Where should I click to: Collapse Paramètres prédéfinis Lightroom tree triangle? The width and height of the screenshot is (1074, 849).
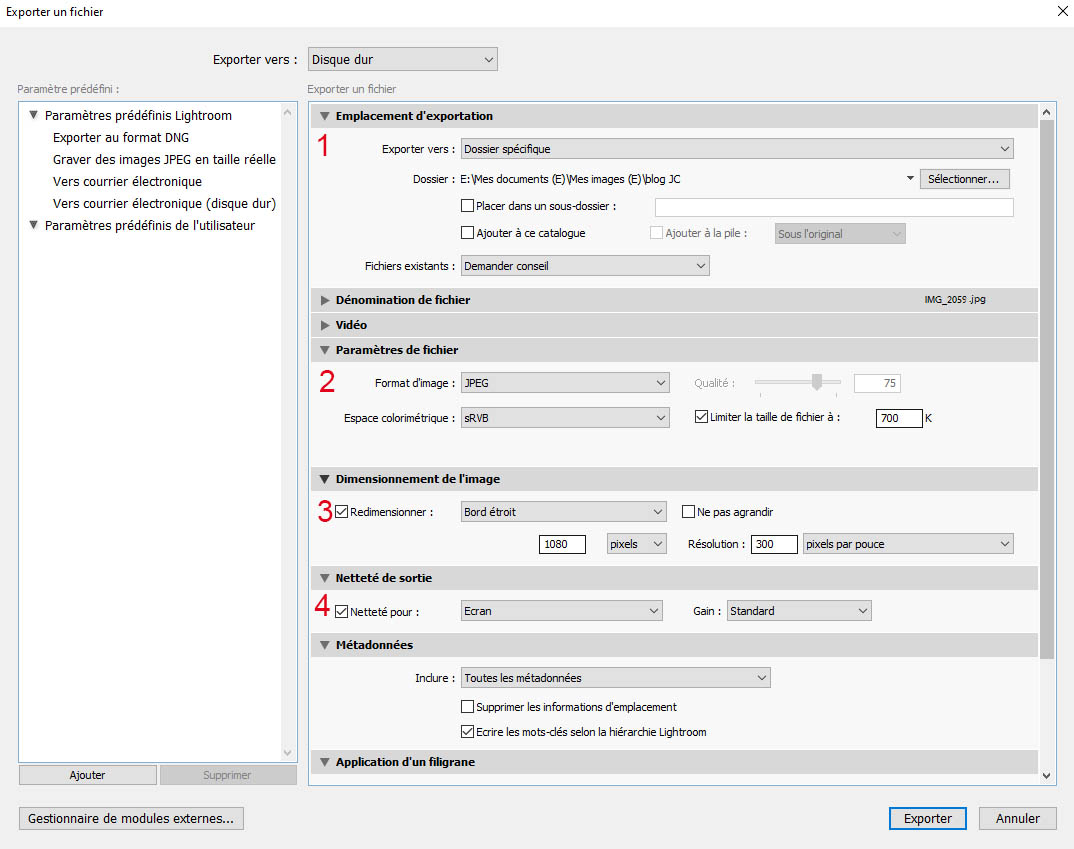[34, 116]
